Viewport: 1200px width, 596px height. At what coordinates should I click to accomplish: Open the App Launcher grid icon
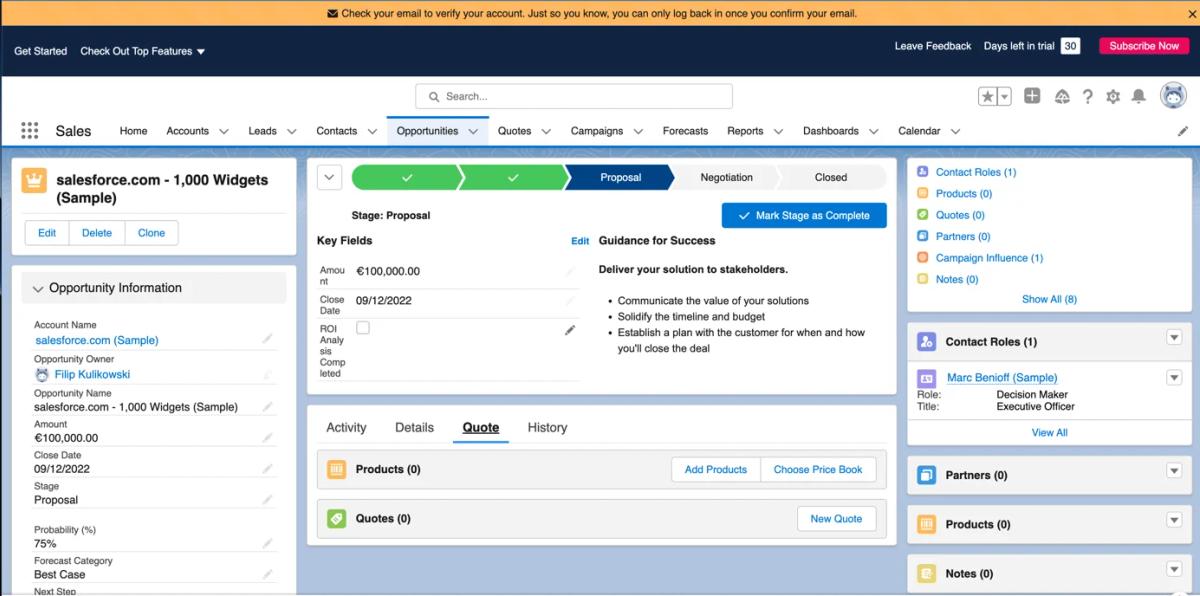pos(29,131)
